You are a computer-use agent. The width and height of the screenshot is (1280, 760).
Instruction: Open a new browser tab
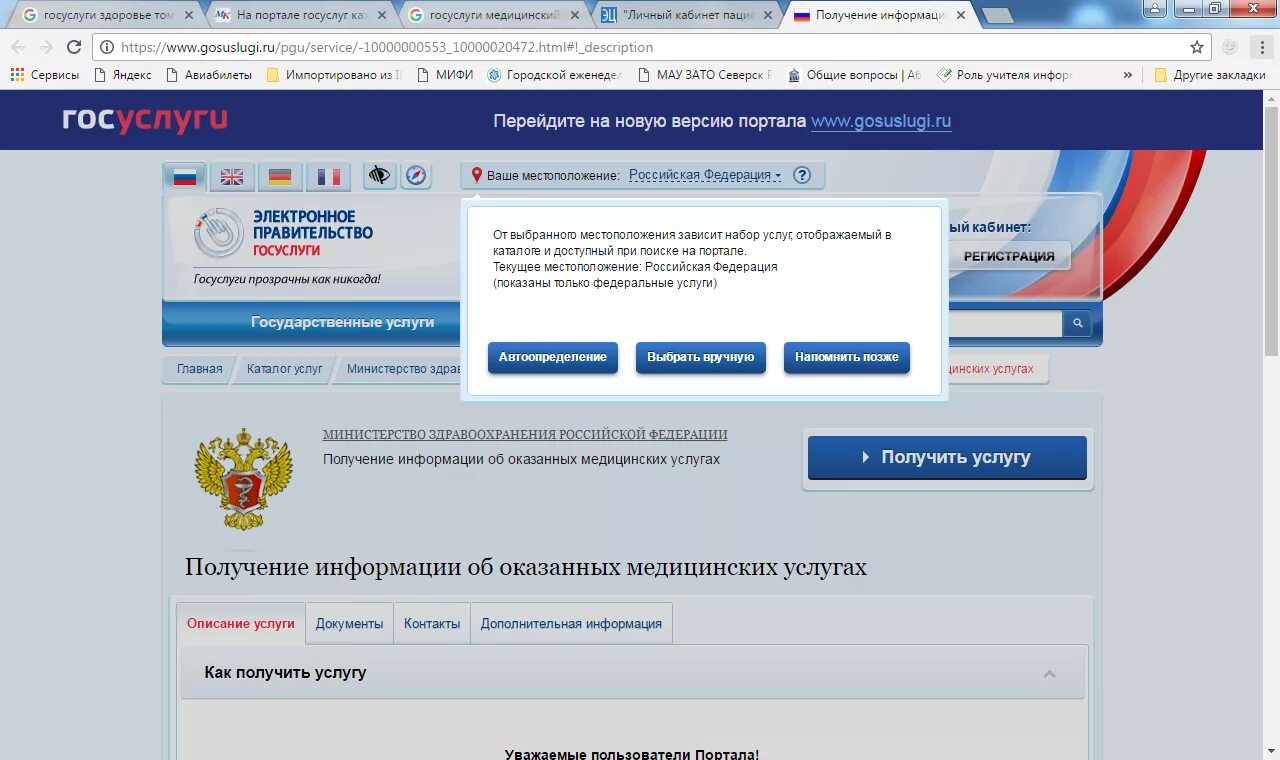997,16
